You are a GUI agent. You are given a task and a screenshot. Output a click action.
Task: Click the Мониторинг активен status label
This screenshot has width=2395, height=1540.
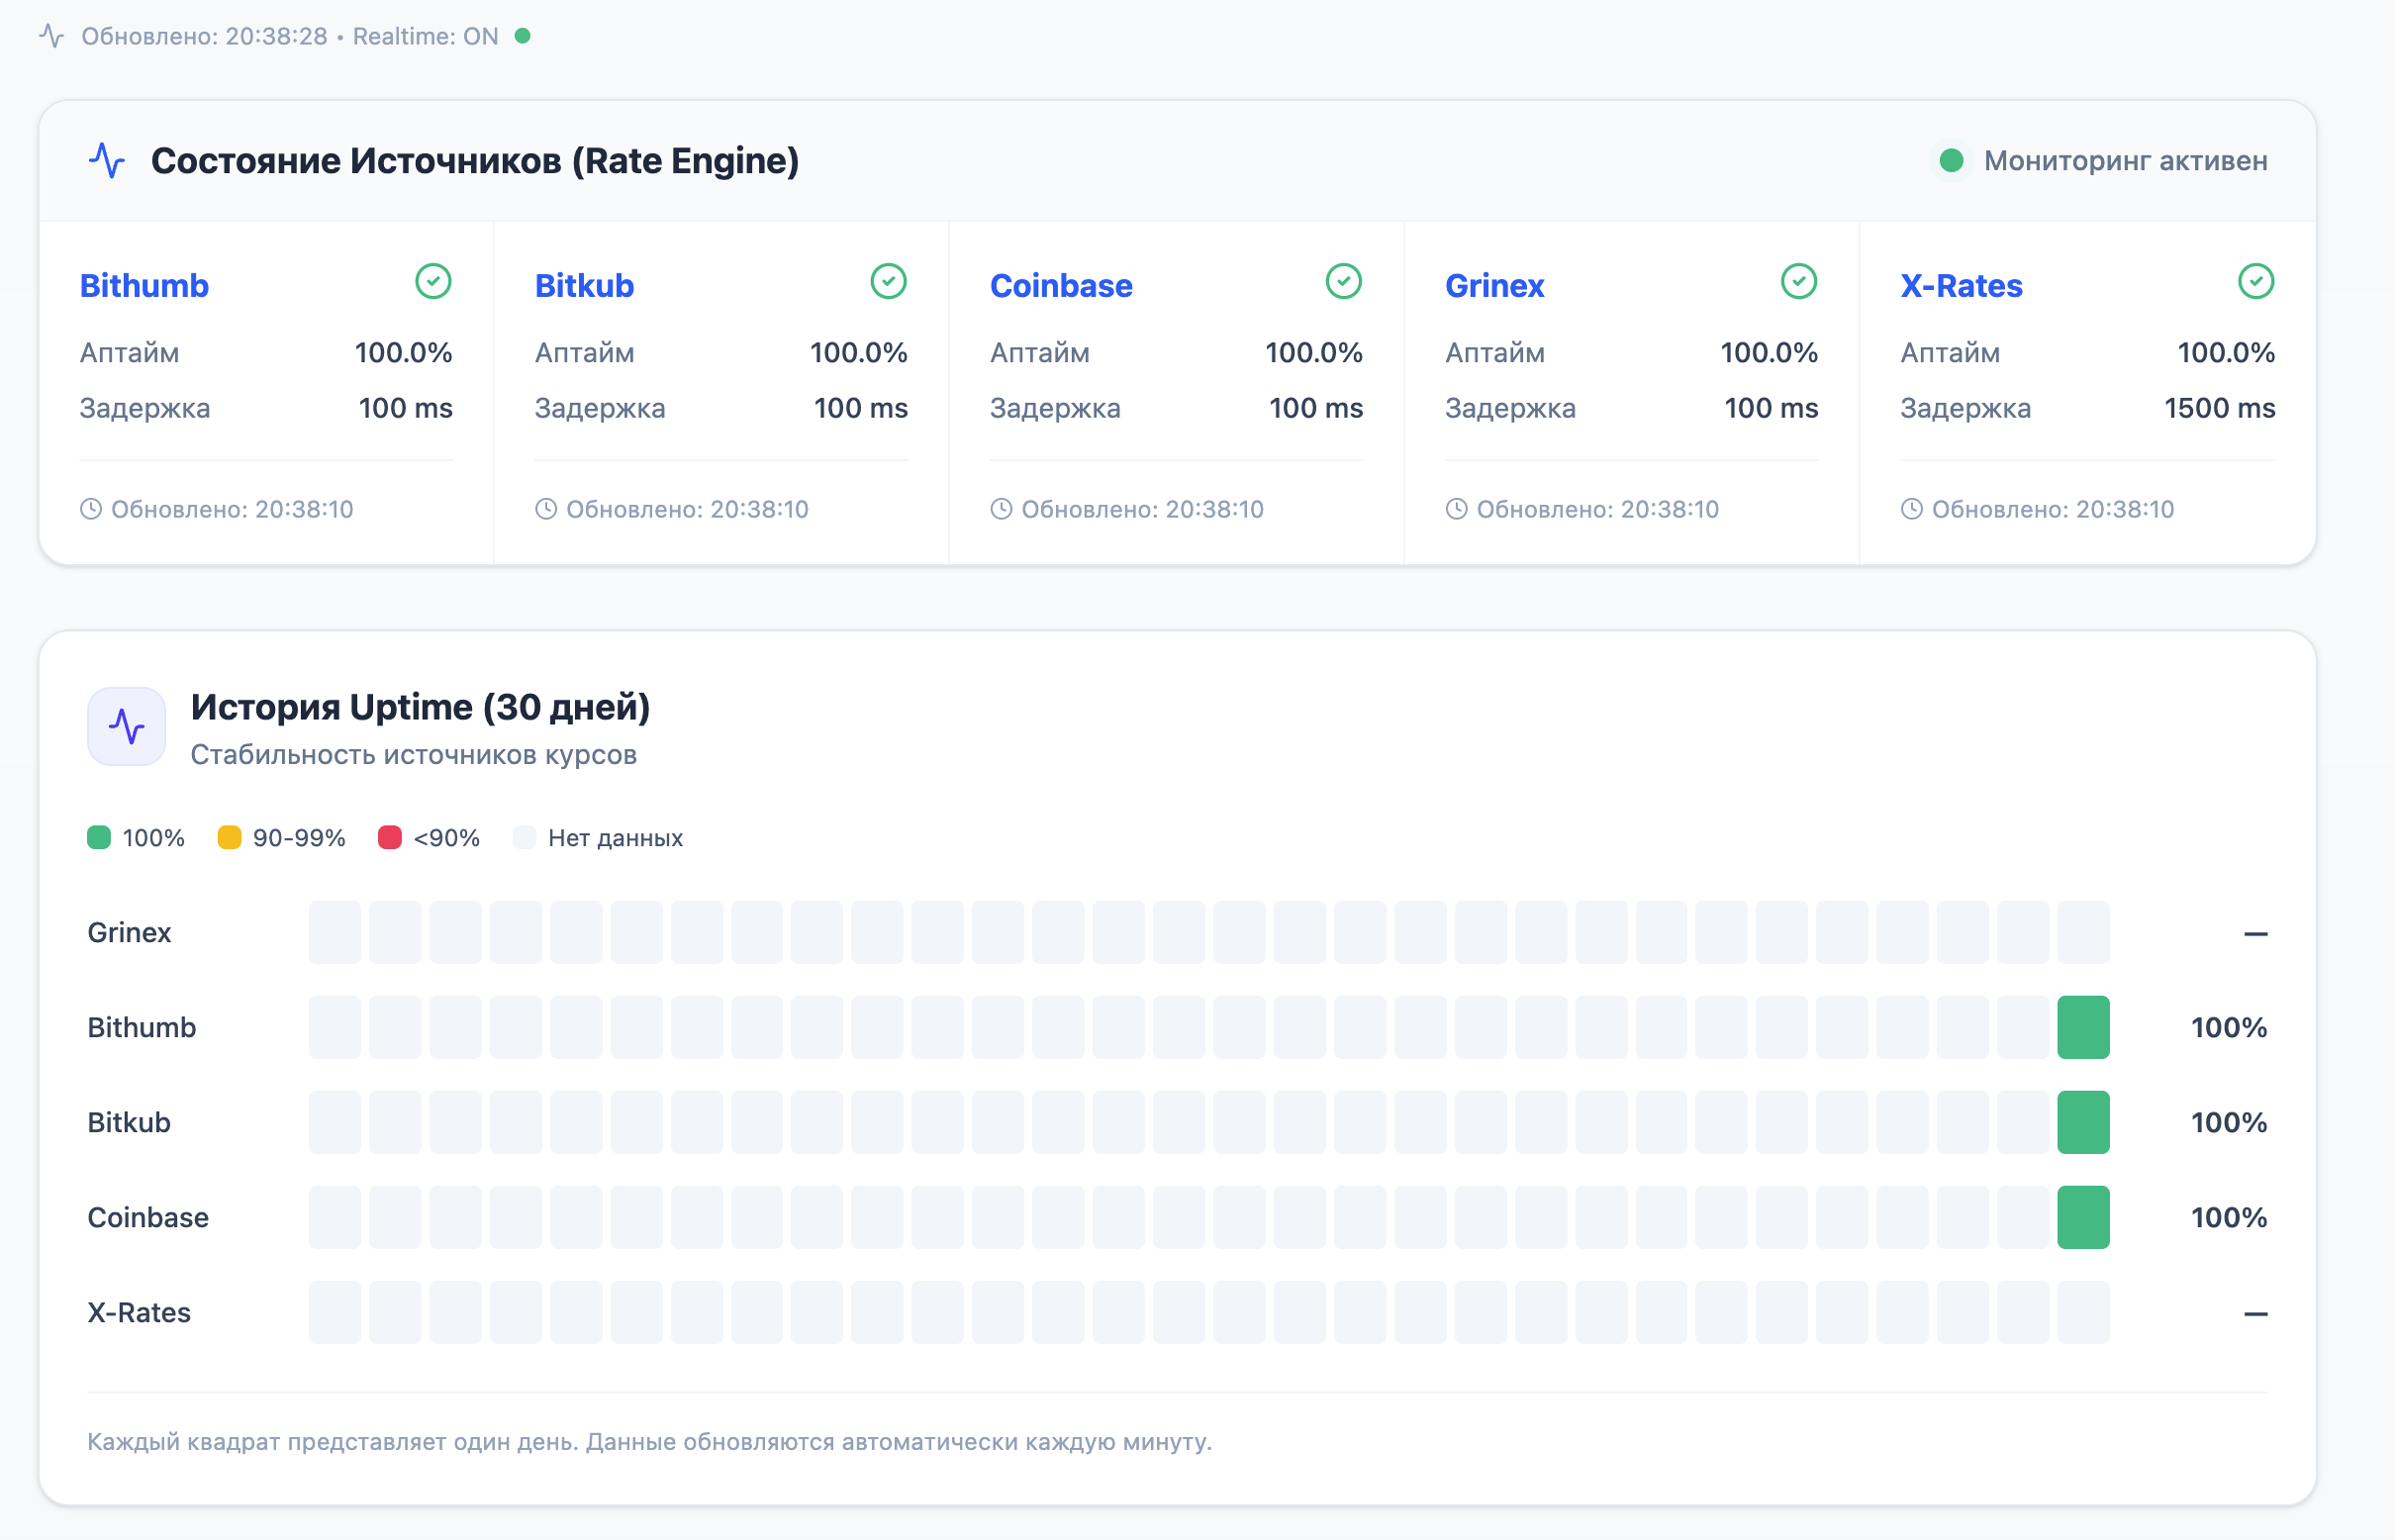tap(2125, 160)
